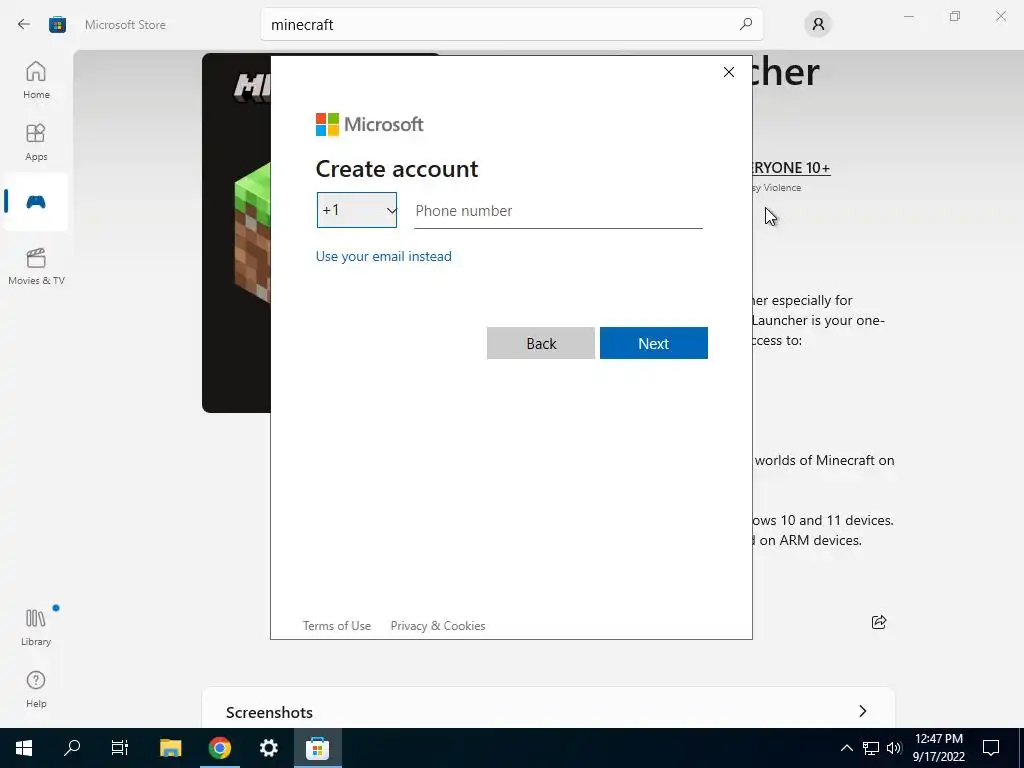Image resolution: width=1024 pixels, height=768 pixels.
Task: Open the +1 country code dropdown
Action: 357,210
